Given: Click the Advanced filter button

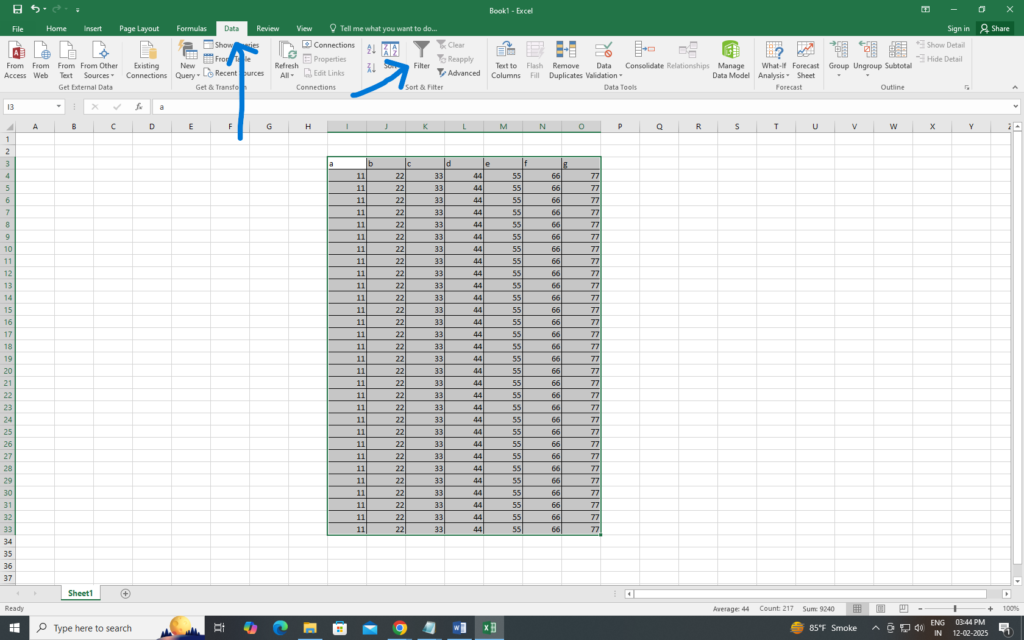Looking at the screenshot, I should pyautogui.click(x=459, y=73).
